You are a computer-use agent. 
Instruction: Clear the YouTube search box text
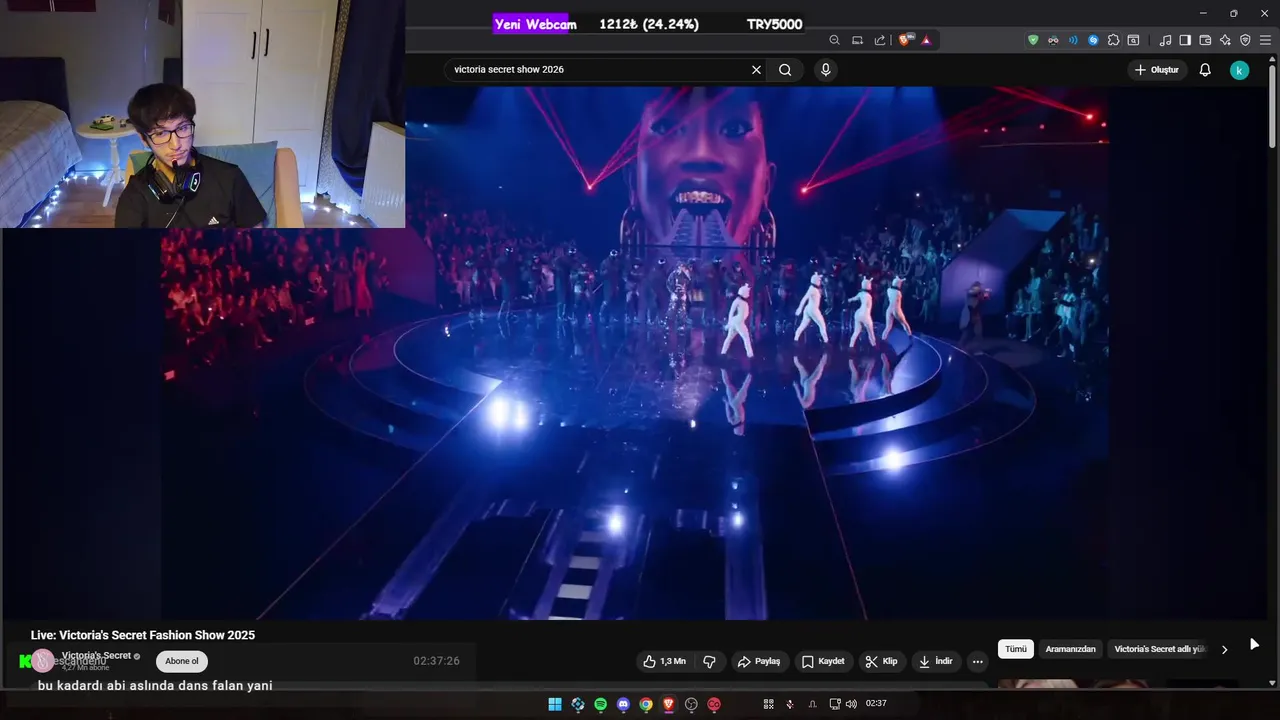[756, 70]
